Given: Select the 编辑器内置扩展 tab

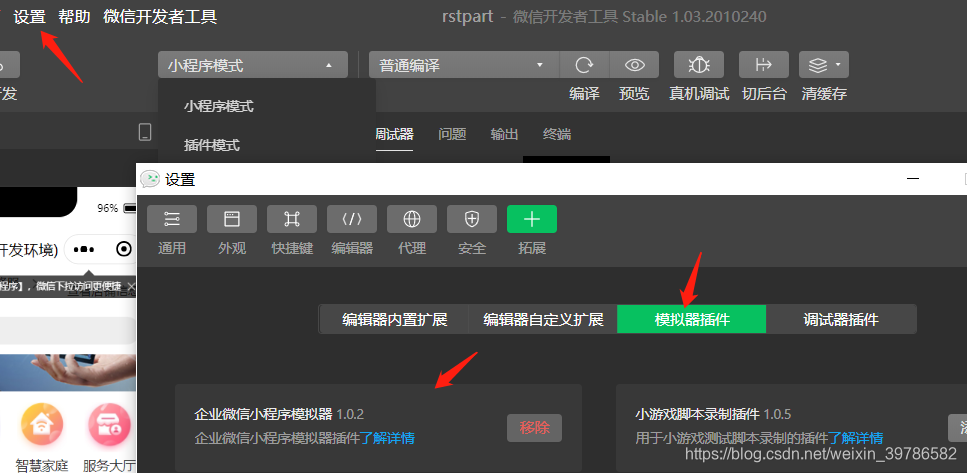Looking at the screenshot, I should (395, 319).
